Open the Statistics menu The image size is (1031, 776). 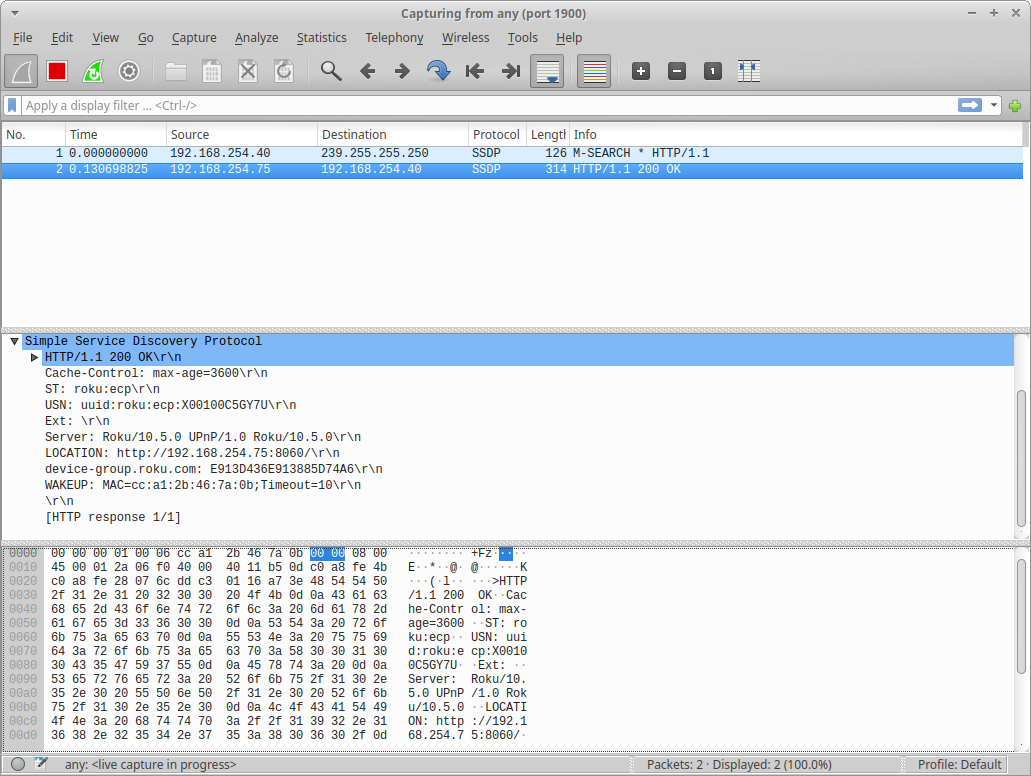pyautogui.click(x=321, y=38)
